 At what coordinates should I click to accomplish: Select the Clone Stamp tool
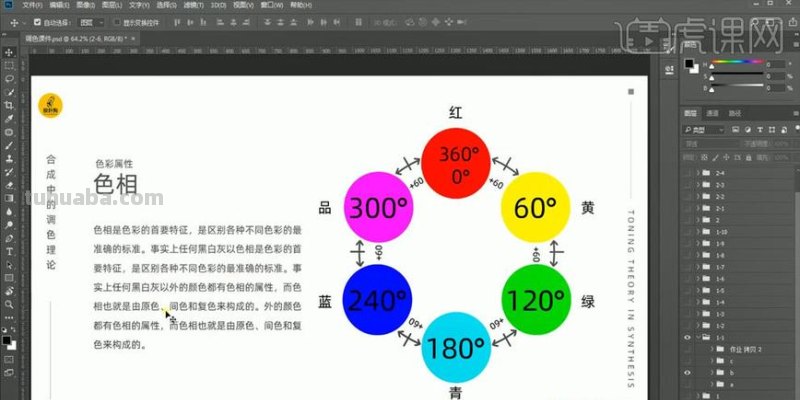pyautogui.click(x=9, y=158)
